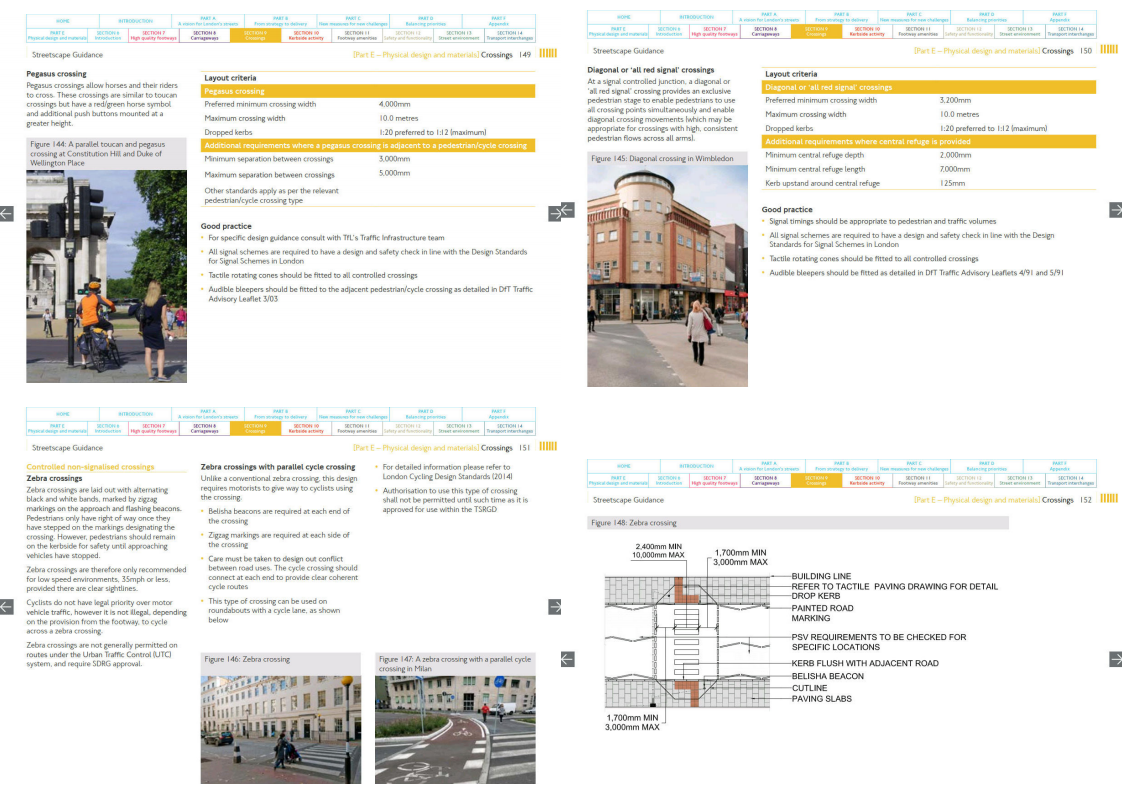Click 'Zebra crossings with parallel cycle crossing' heading

pyautogui.click(x=278, y=467)
